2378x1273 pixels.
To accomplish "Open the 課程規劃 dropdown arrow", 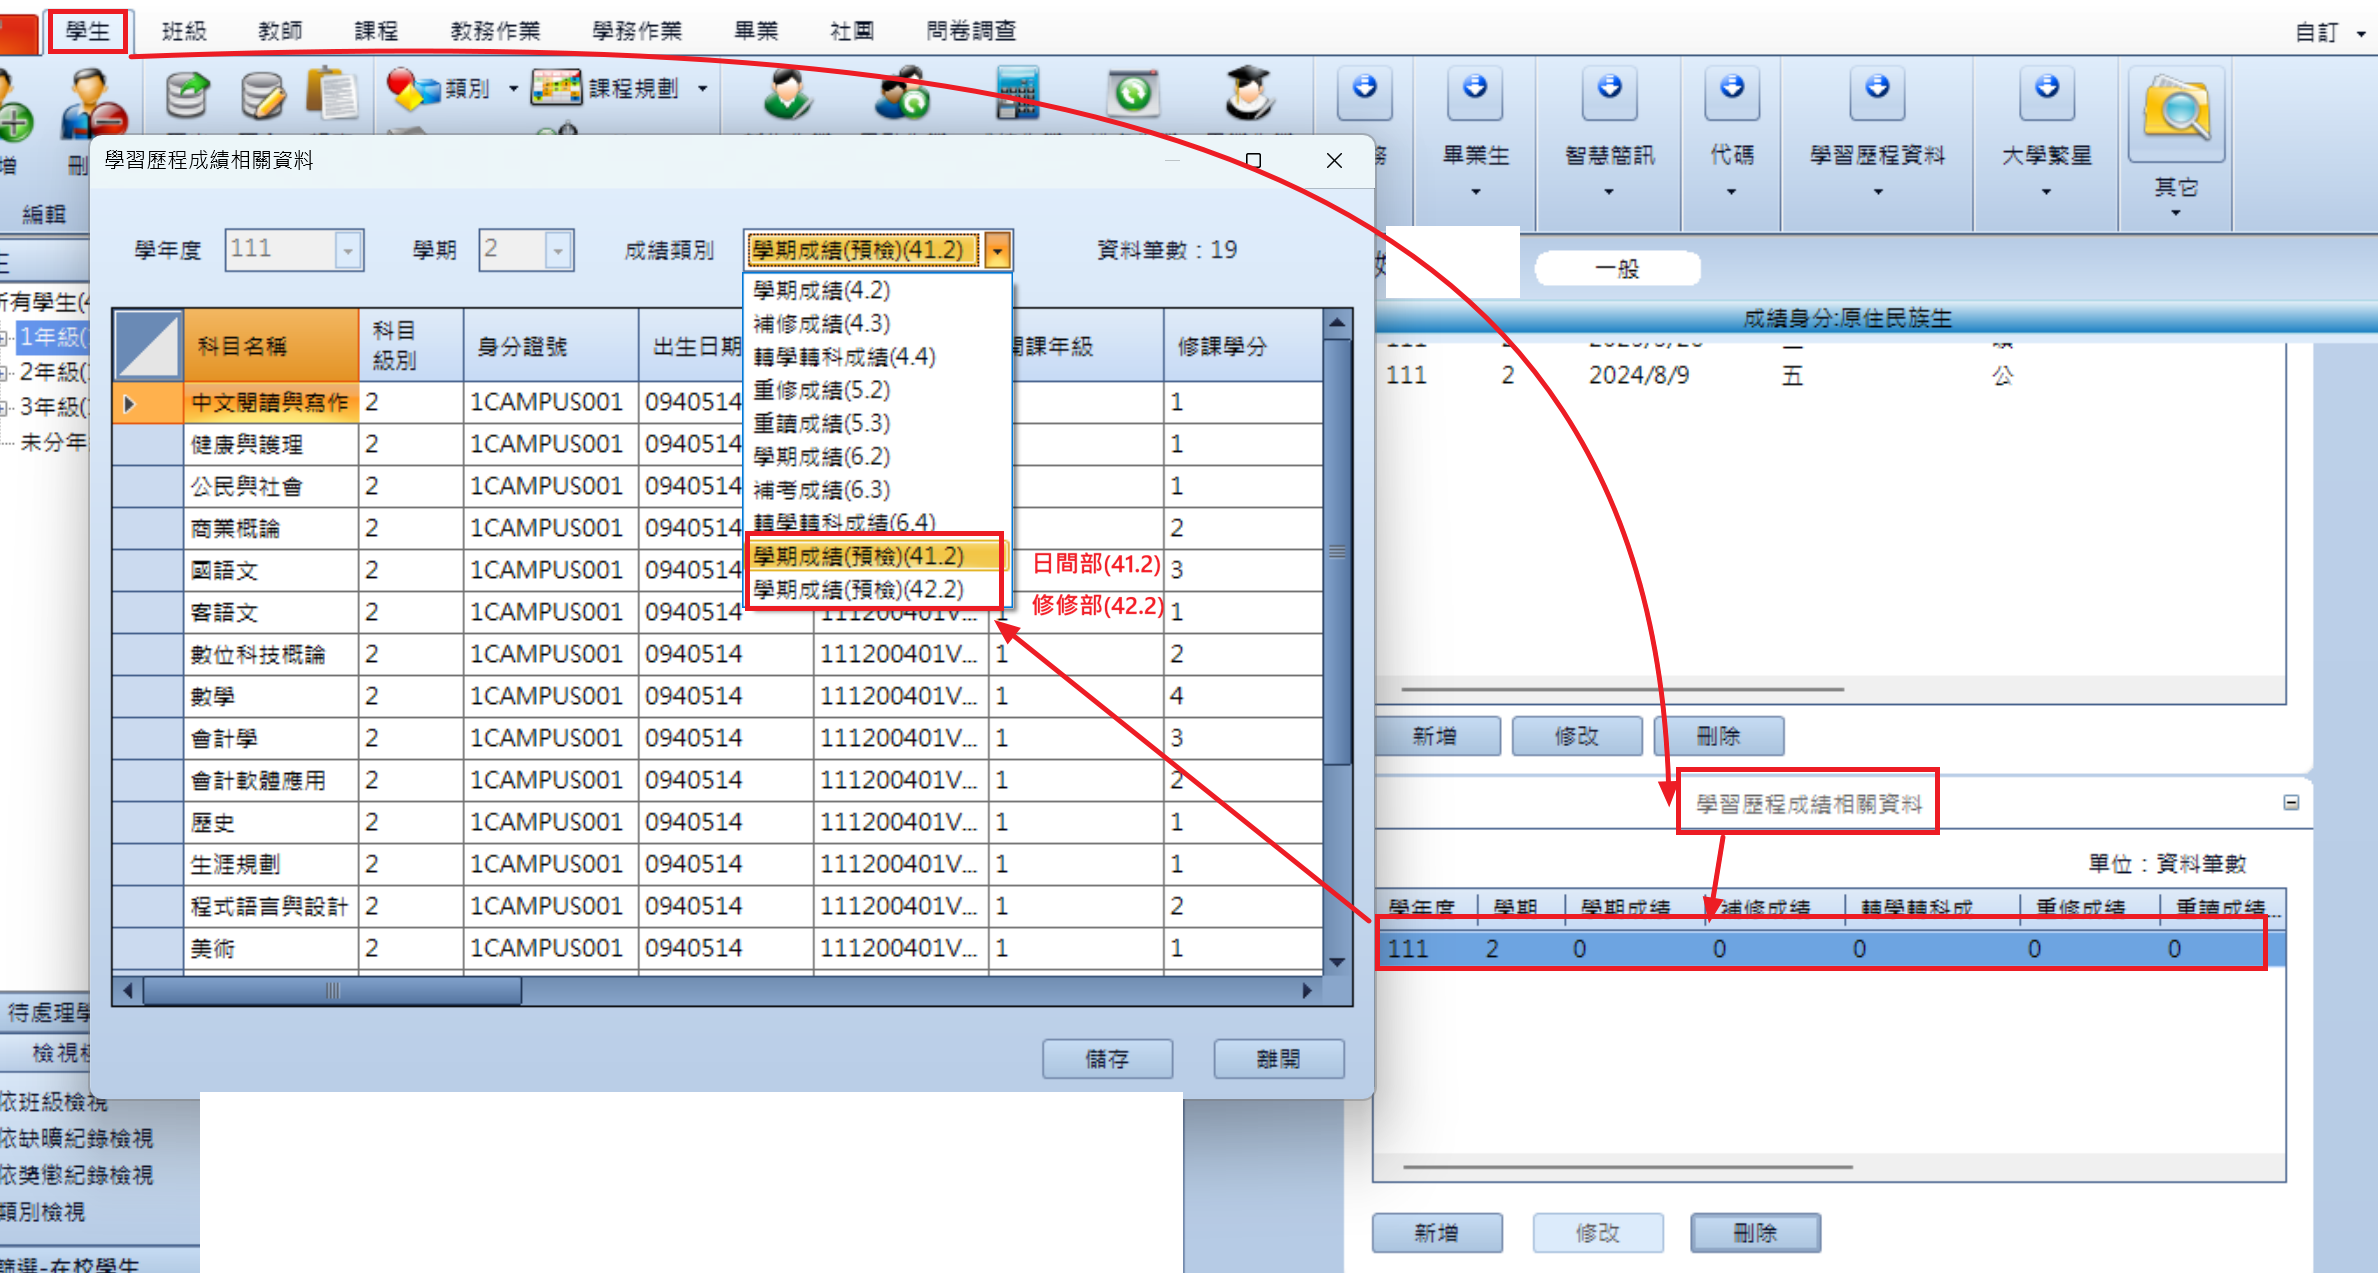I will coord(703,89).
